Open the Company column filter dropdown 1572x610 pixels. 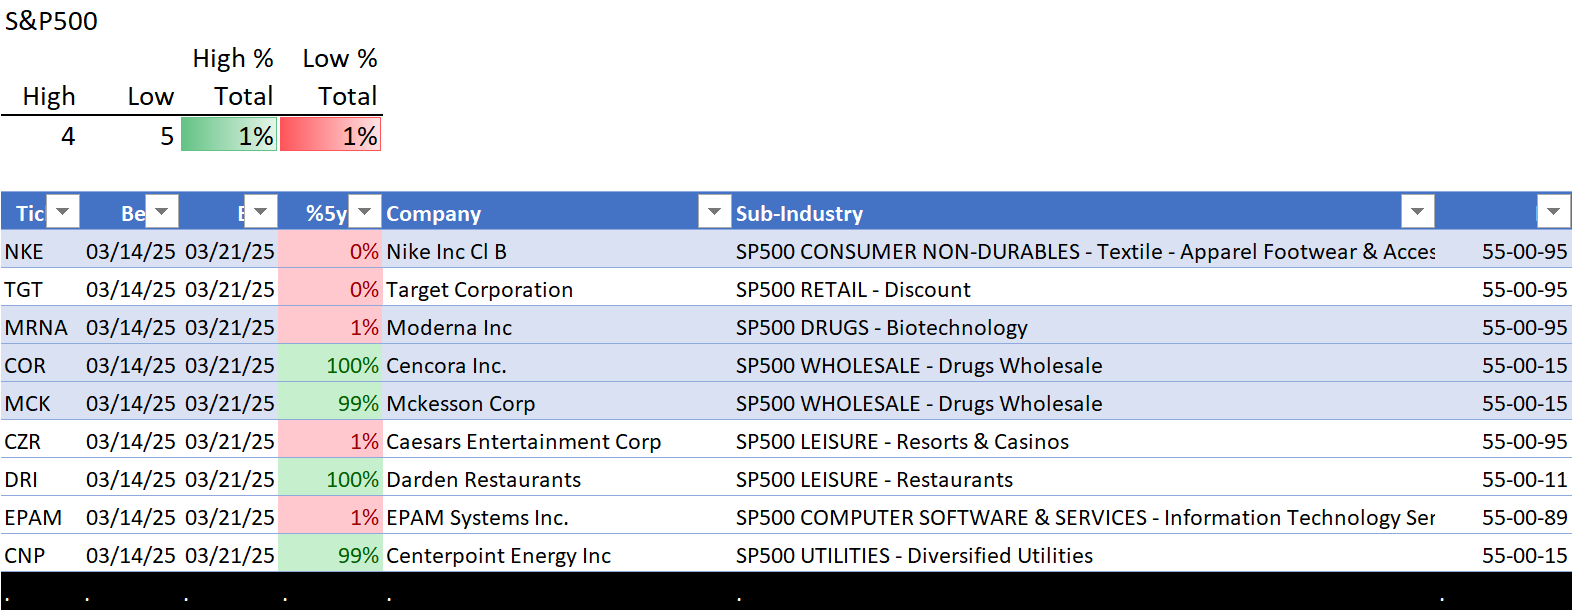(x=714, y=212)
